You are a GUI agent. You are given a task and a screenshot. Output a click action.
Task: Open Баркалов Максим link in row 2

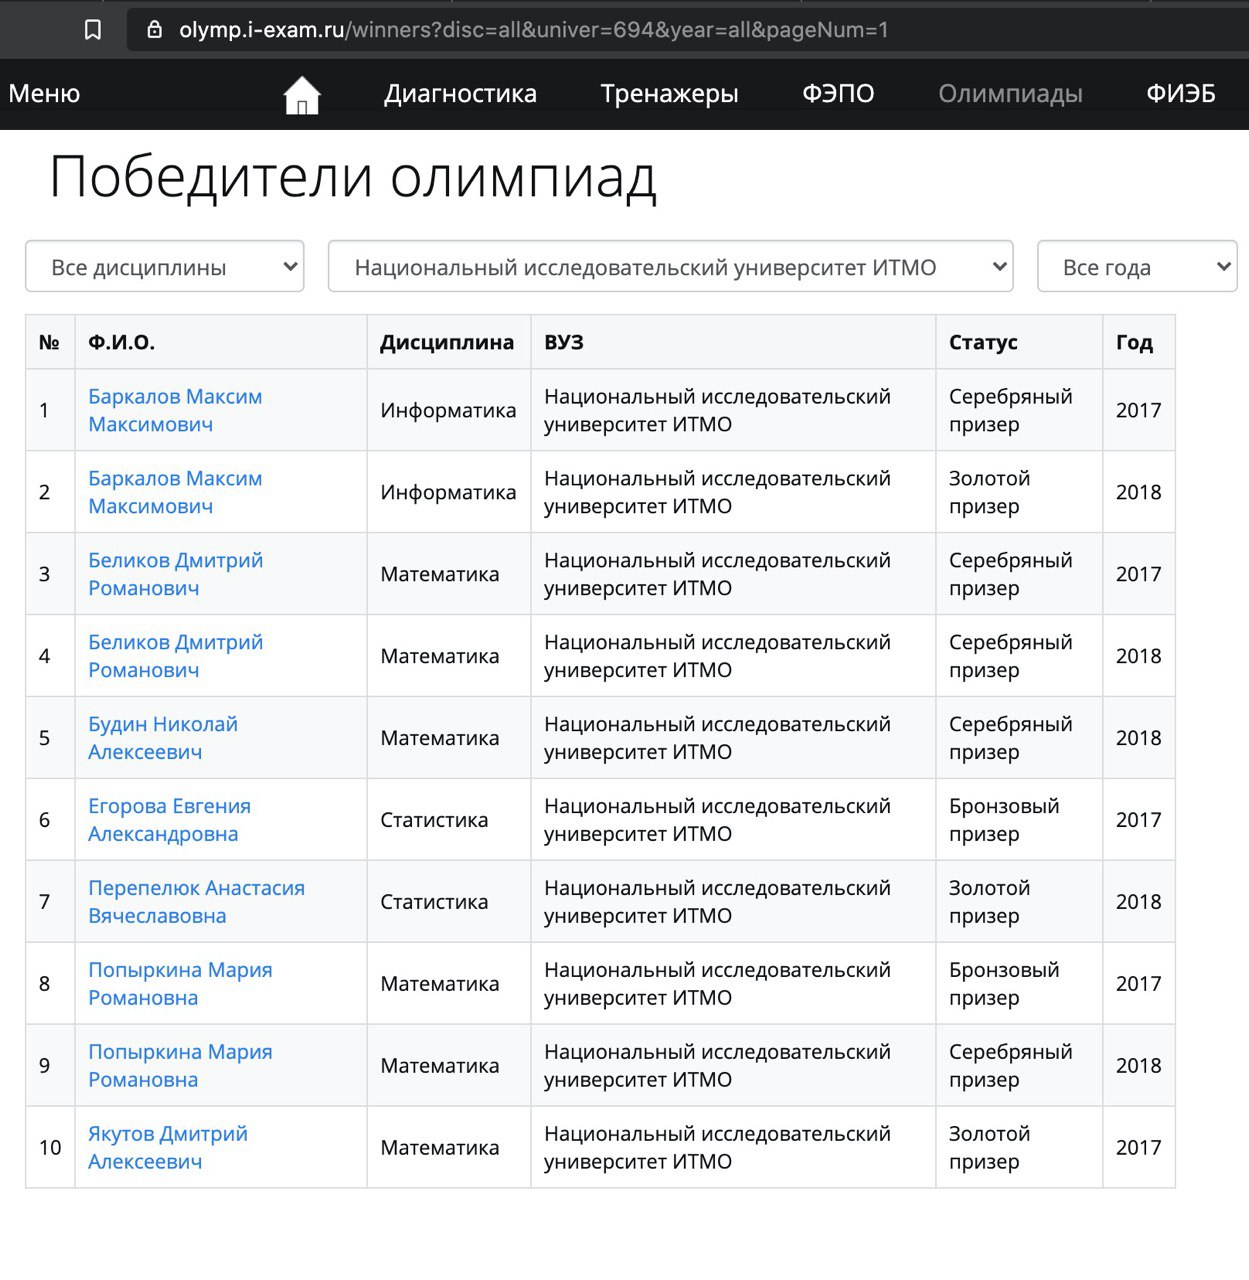click(175, 492)
